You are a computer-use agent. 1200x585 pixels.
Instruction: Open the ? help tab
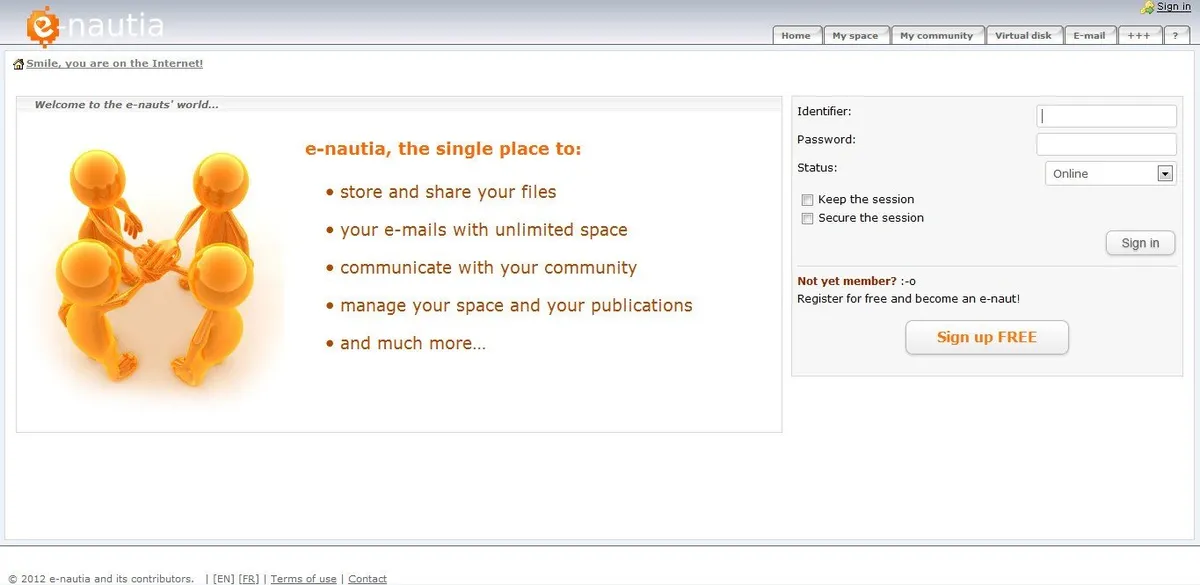click(x=1175, y=35)
